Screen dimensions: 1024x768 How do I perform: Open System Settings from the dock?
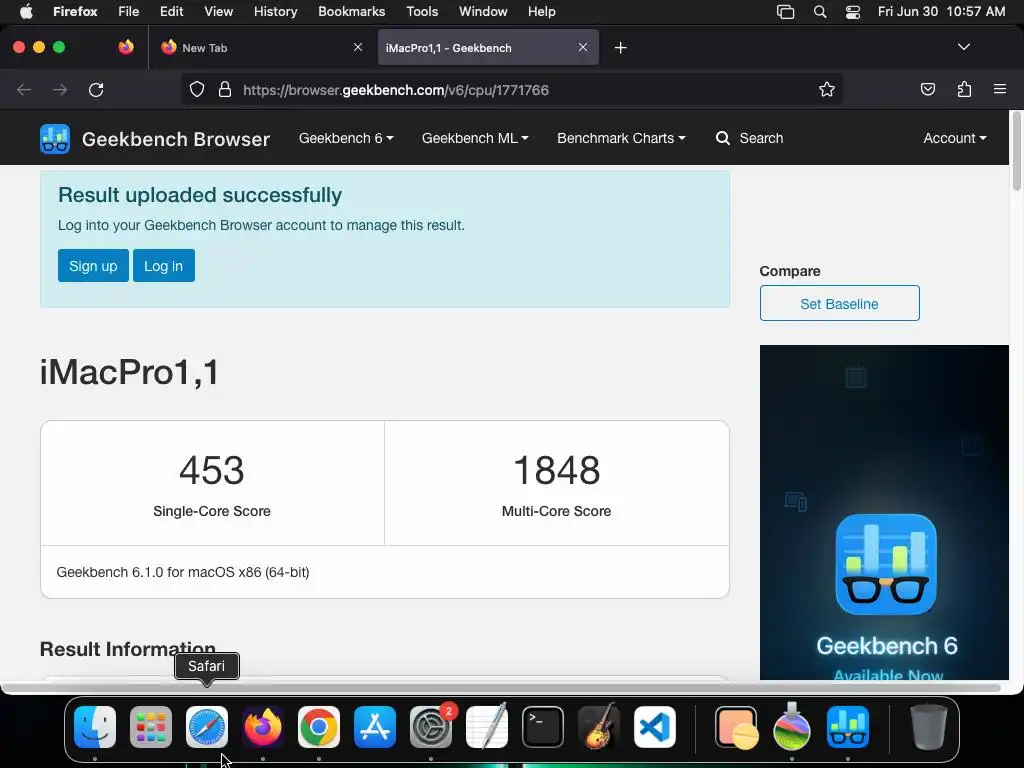click(x=431, y=727)
